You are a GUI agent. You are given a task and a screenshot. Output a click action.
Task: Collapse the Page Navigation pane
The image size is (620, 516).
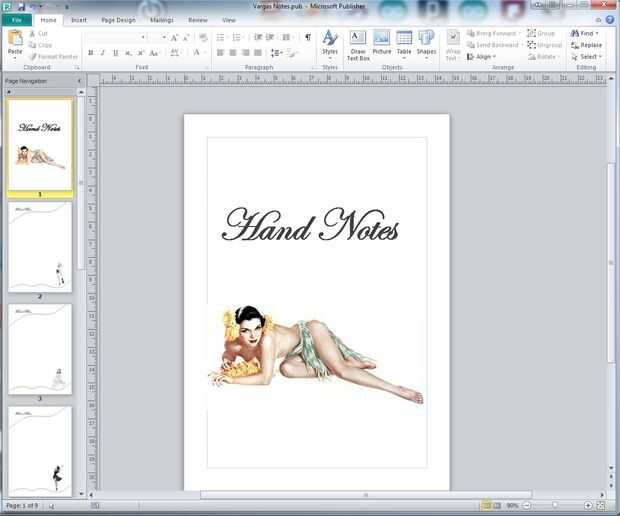pyautogui.click(x=79, y=81)
